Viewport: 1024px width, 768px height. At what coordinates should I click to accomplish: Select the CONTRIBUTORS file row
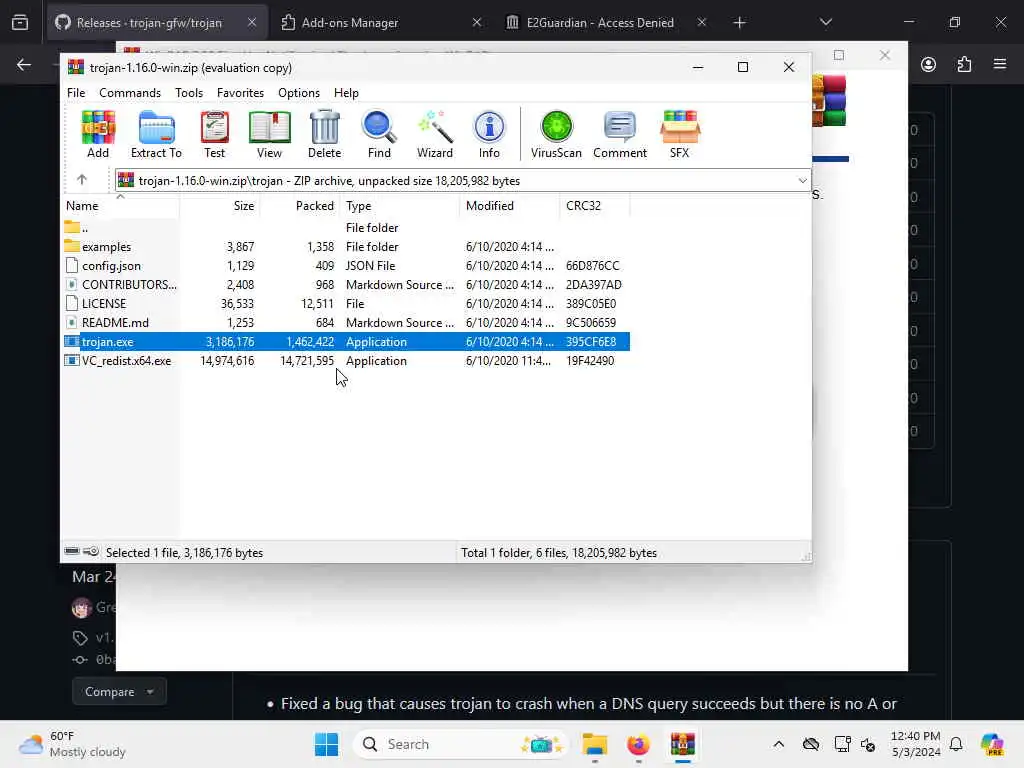tap(346, 285)
